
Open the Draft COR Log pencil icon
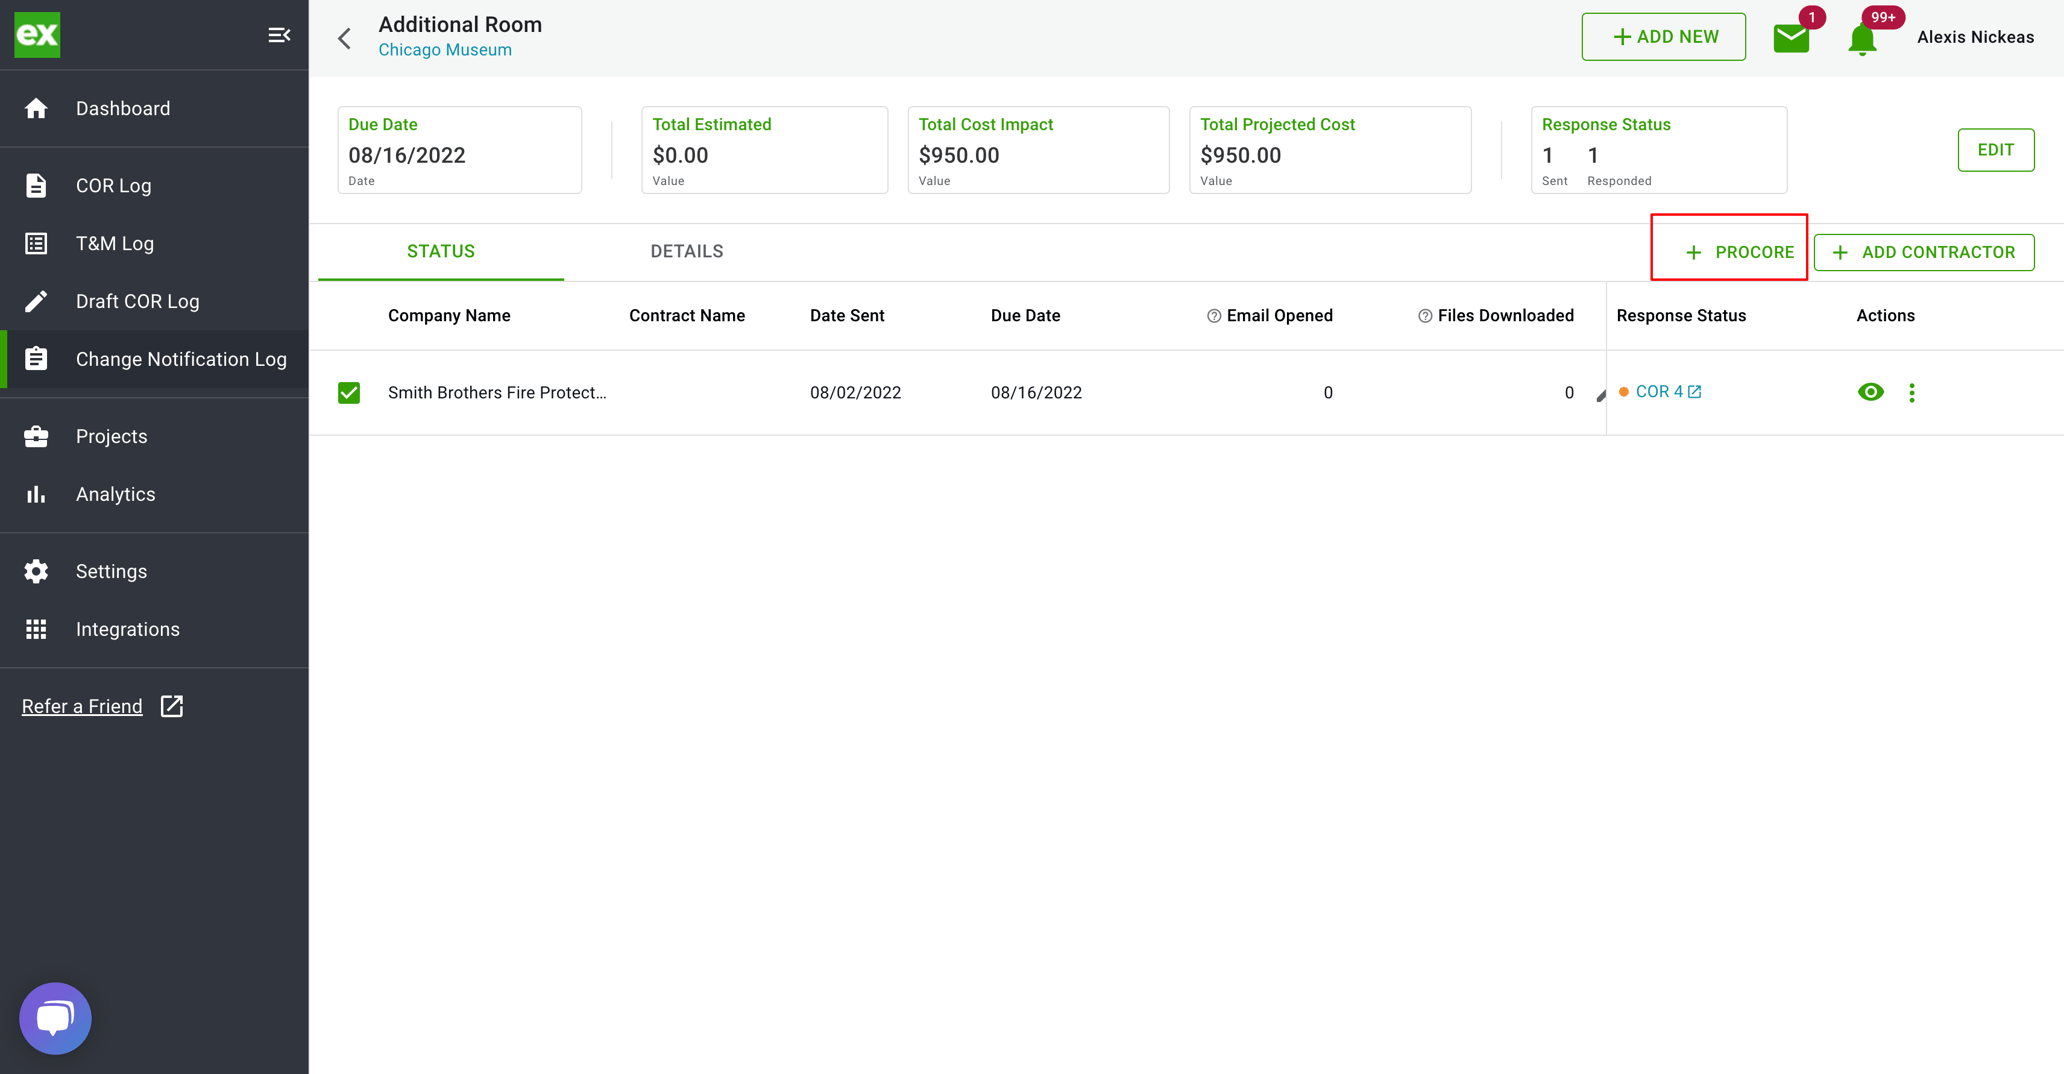37,300
